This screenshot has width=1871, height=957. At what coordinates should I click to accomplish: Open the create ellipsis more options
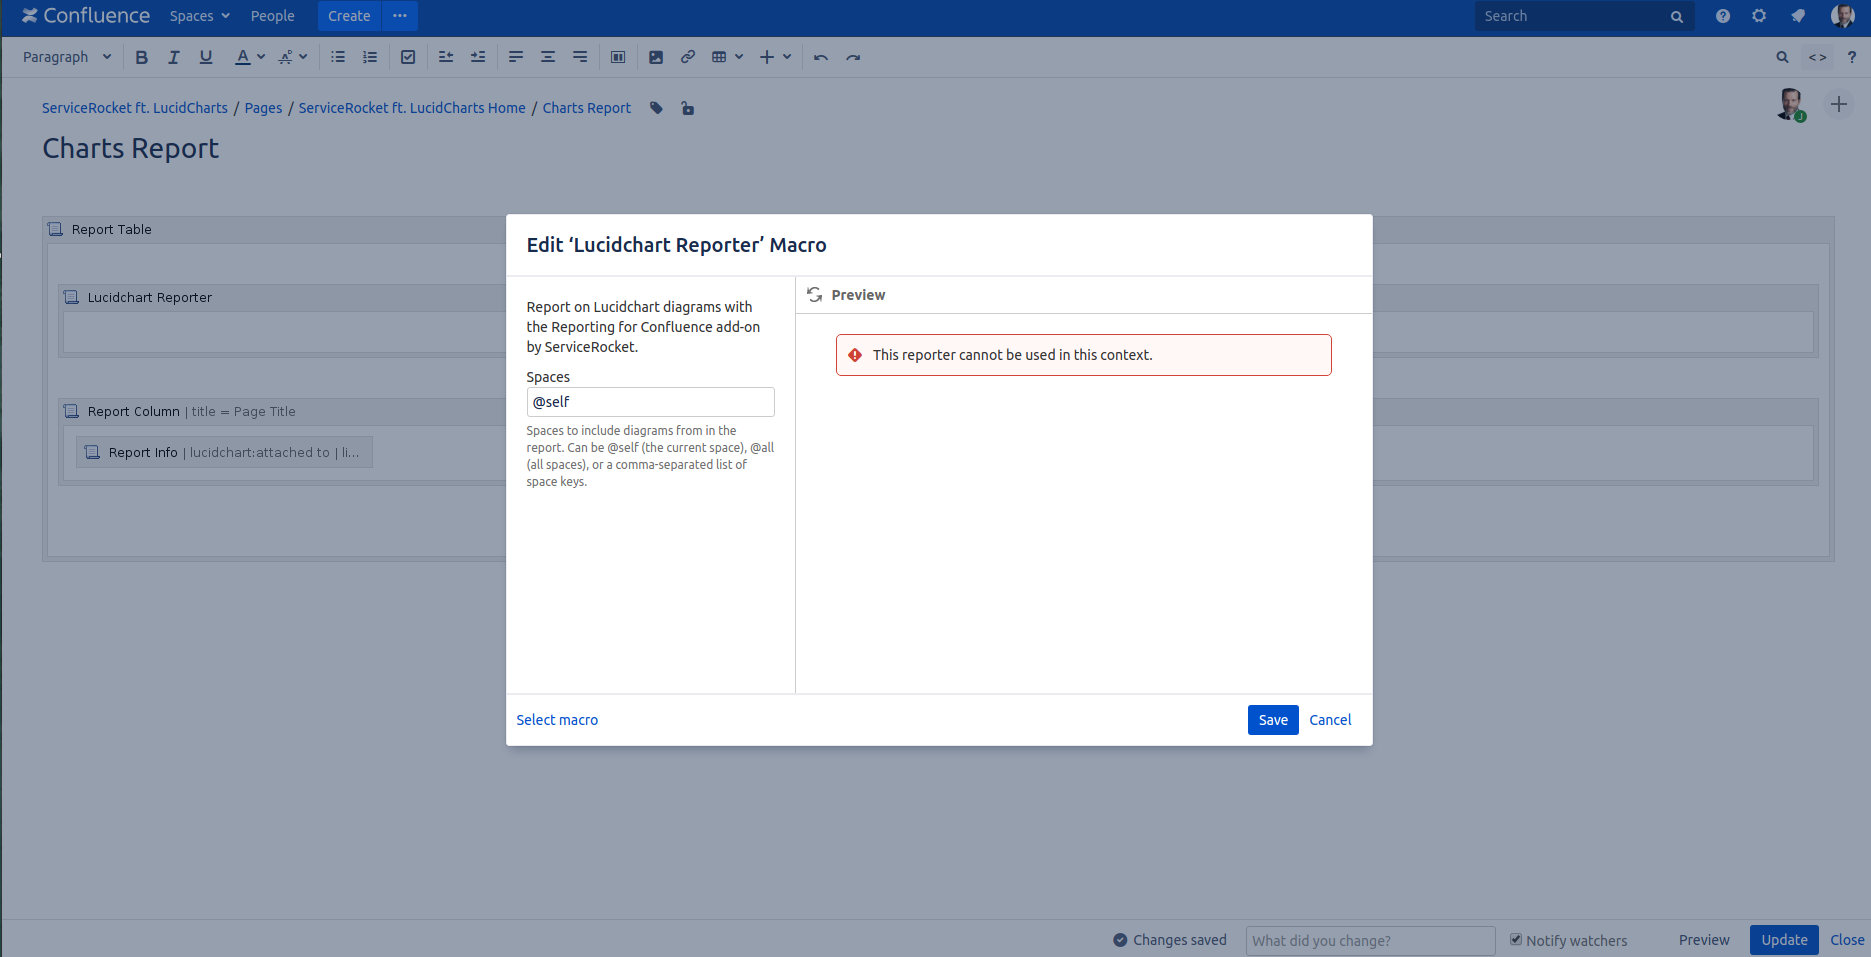point(400,16)
